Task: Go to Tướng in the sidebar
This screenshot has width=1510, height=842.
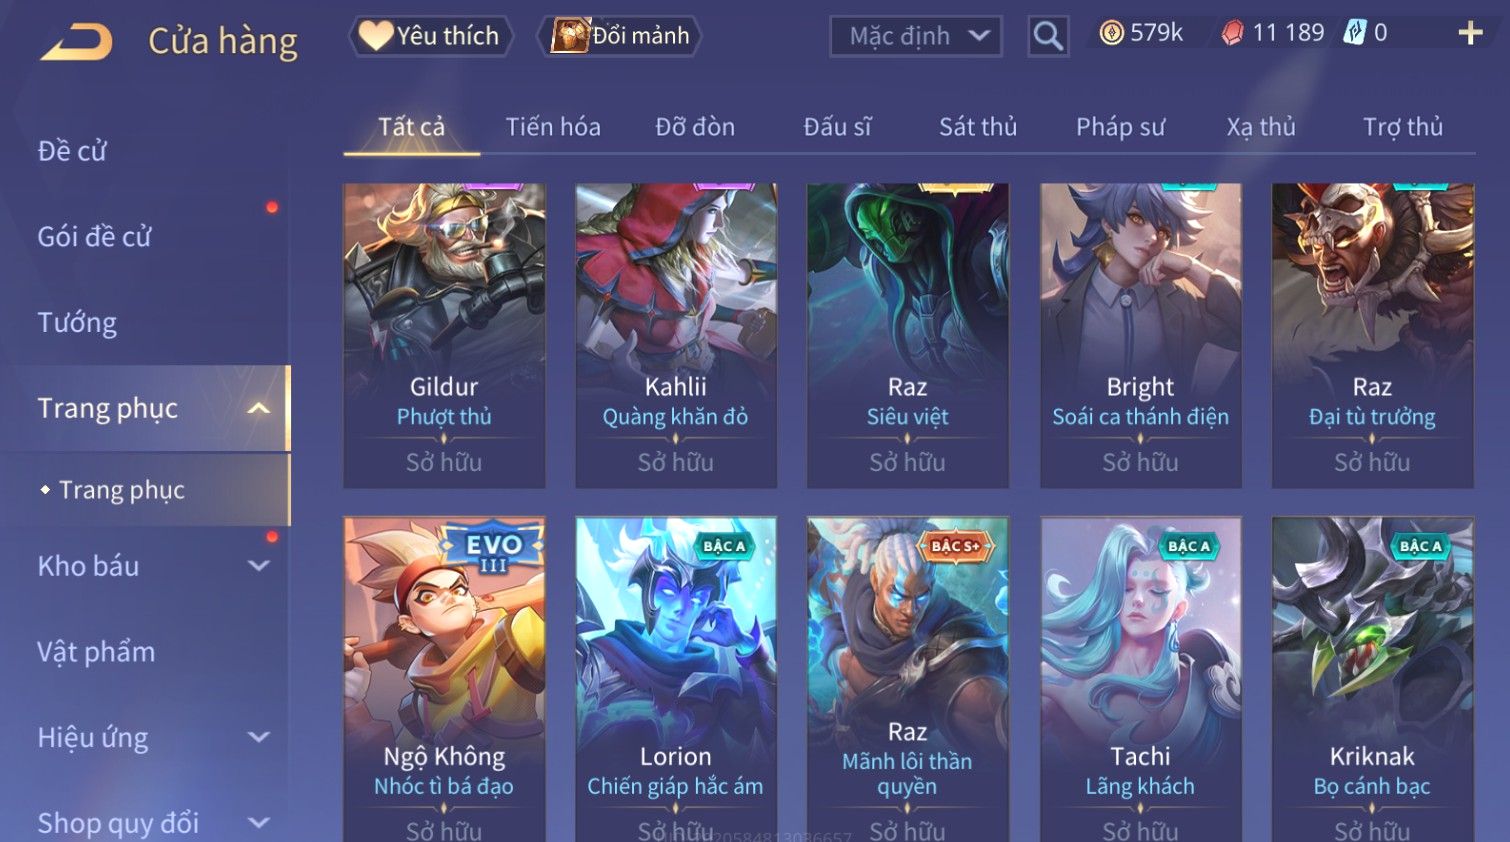Action: (x=77, y=323)
